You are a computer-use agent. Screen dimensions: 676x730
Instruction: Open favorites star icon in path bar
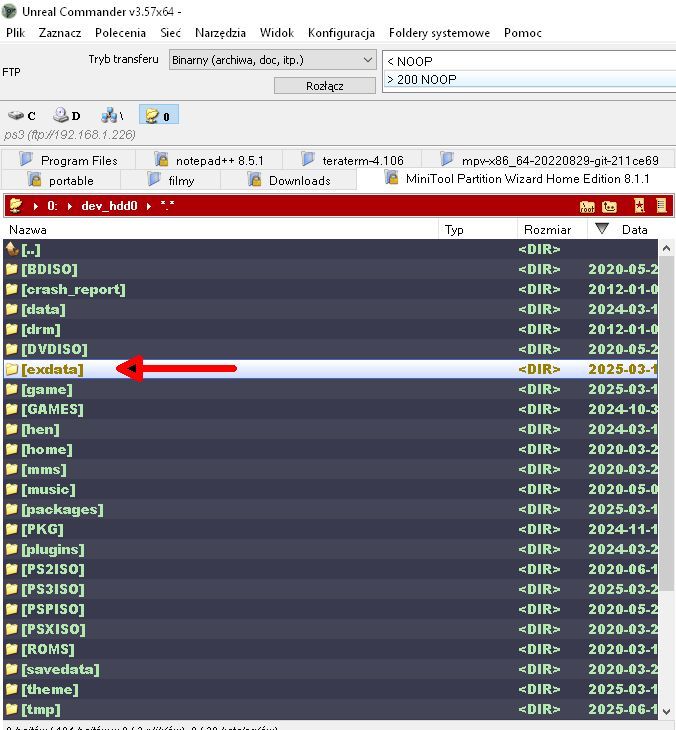pos(639,206)
